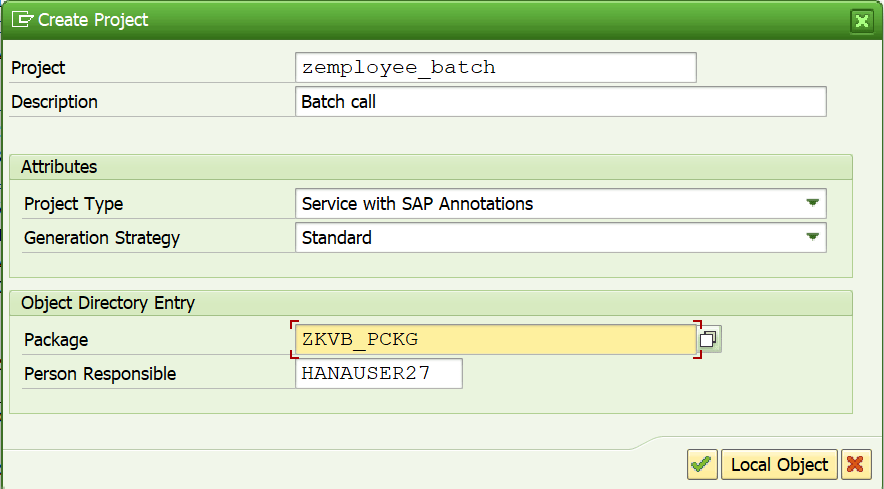Close the Create Project dialog window

861,21
